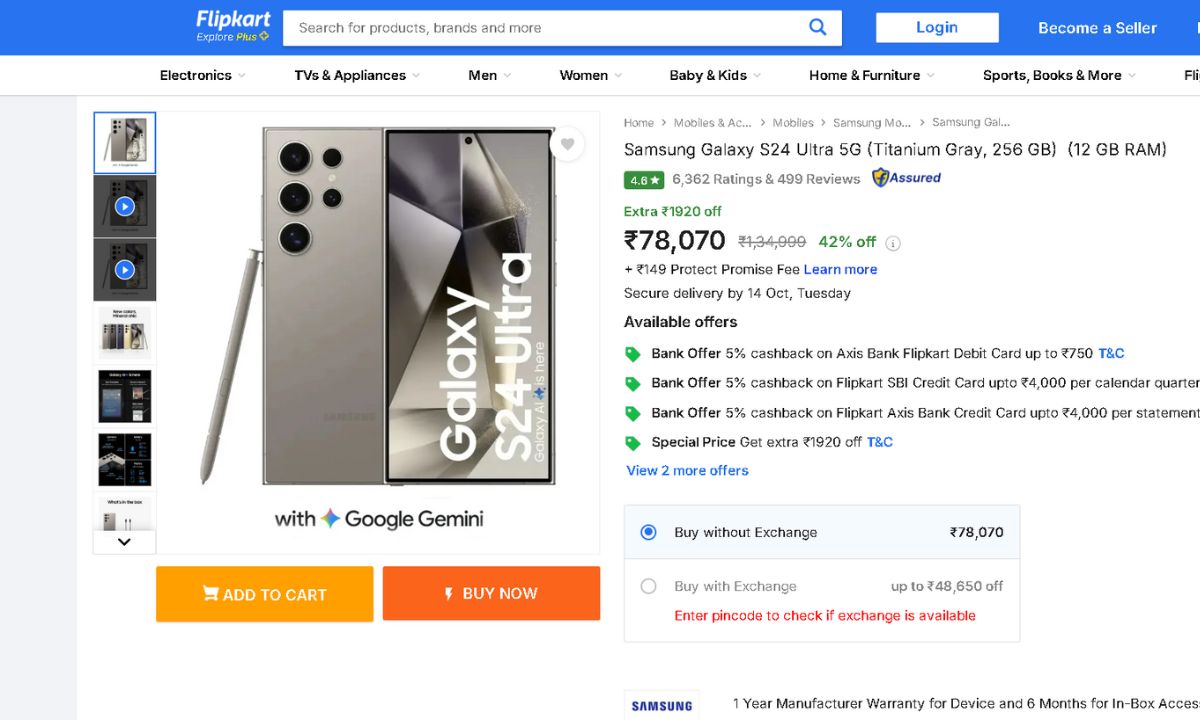Open the TVs & Appliances dropdown

tap(357, 75)
